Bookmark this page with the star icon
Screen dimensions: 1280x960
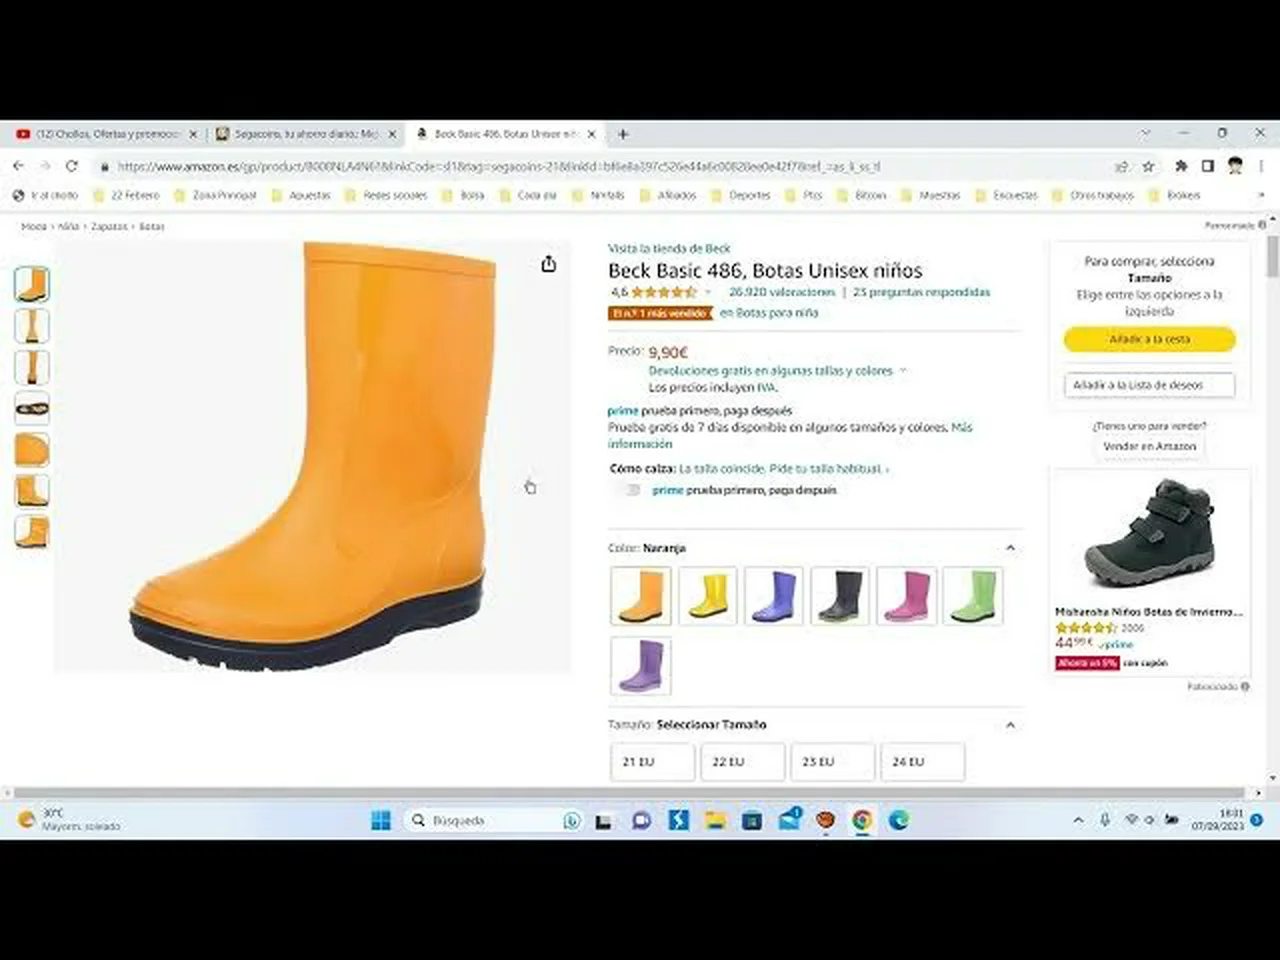[x=1148, y=166]
